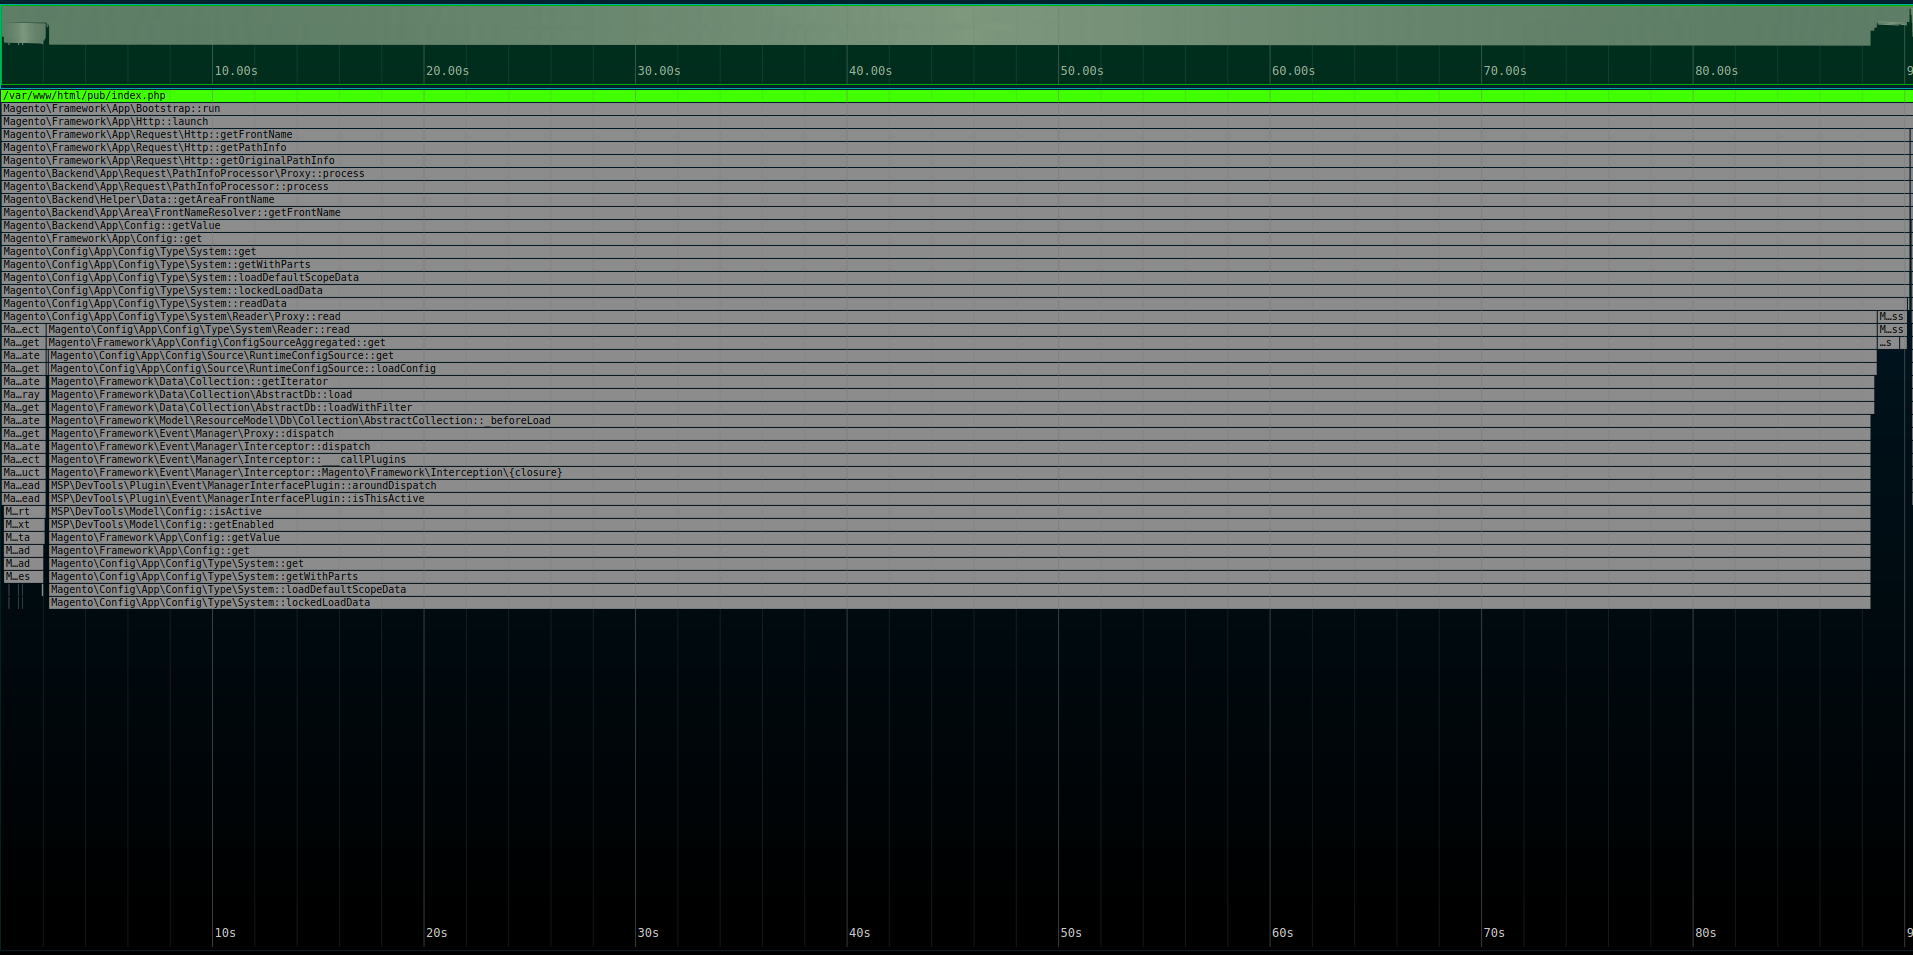Select Manager\Interceptor::dispatch bar
1913x955 pixels.
point(960,447)
